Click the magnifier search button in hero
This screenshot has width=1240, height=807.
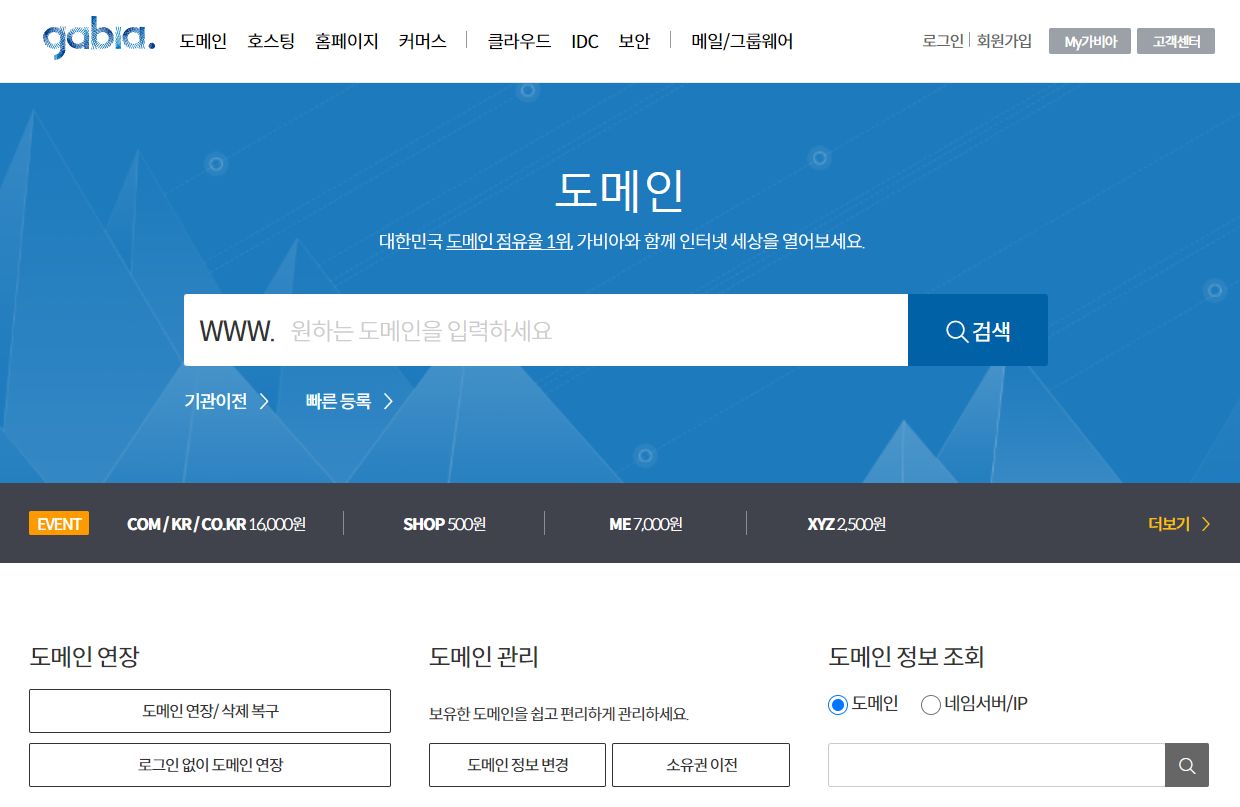point(977,331)
